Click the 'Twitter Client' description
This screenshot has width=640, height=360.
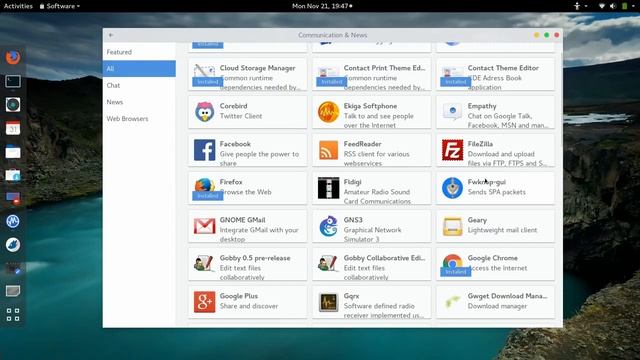(x=241, y=116)
